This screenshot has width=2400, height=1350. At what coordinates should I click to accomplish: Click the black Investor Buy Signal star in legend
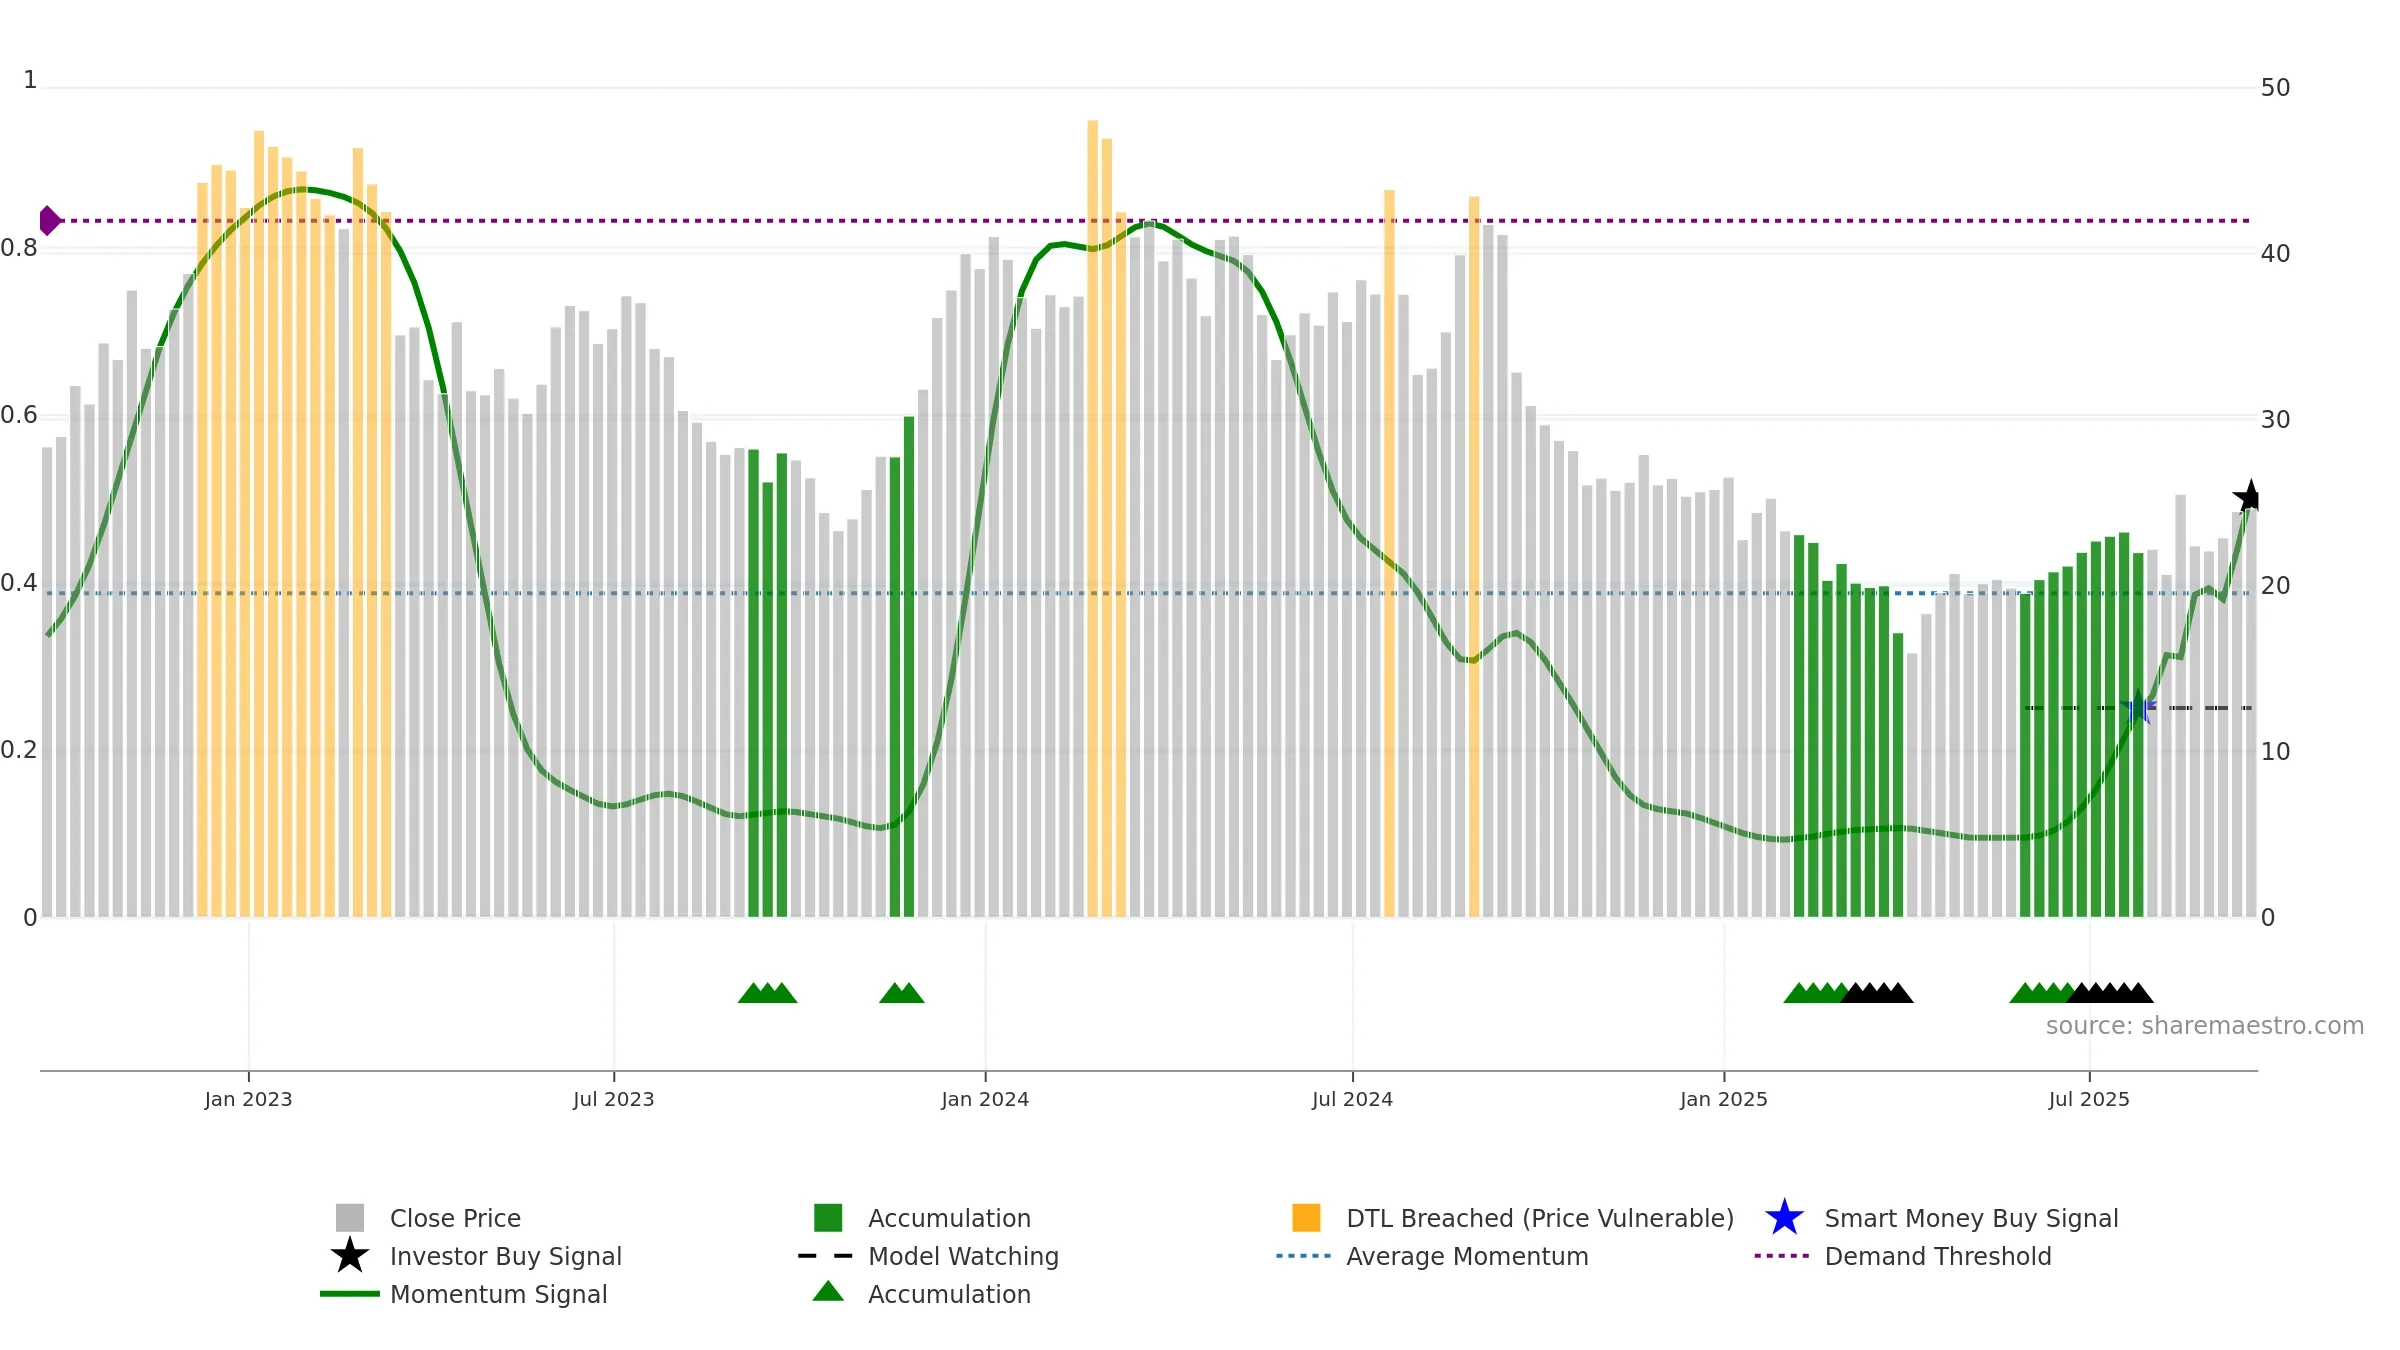tap(350, 1255)
